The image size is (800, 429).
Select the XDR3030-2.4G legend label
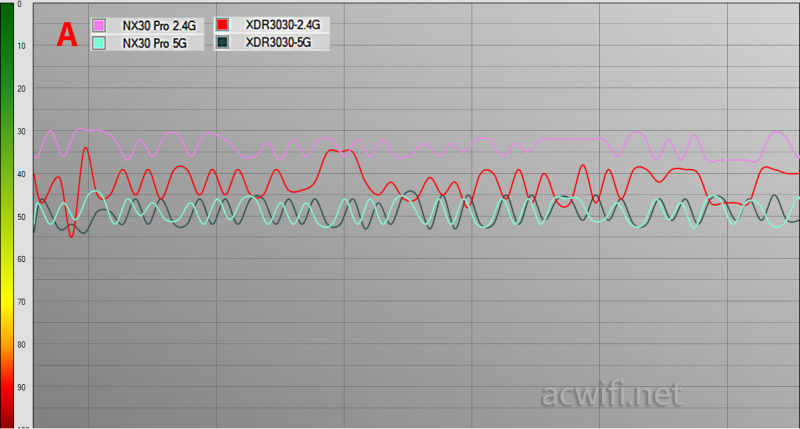pos(286,24)
